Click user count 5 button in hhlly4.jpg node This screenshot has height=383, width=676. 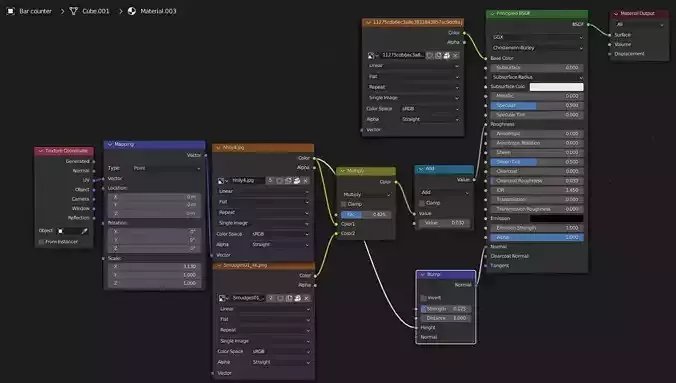pos(270,181)
